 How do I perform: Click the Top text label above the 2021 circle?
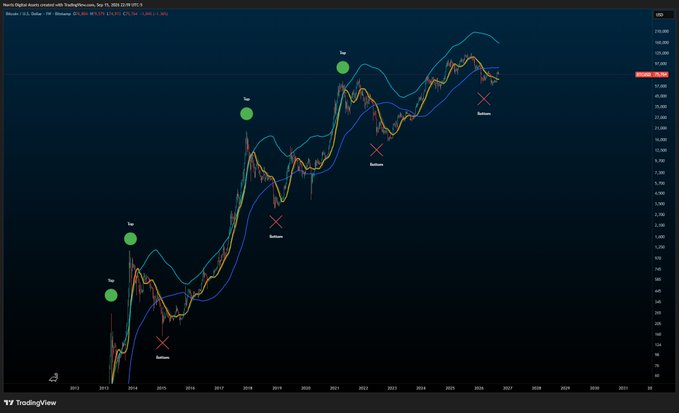[343, 53]
